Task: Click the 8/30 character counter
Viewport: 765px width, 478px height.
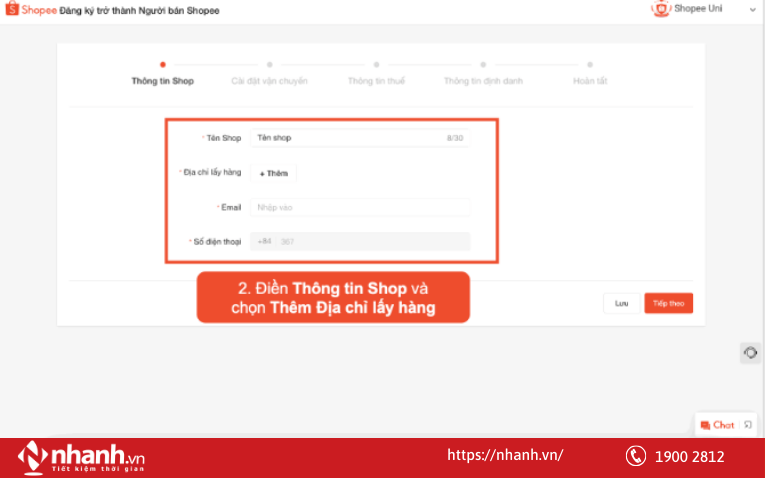Action: click(455, 138)
